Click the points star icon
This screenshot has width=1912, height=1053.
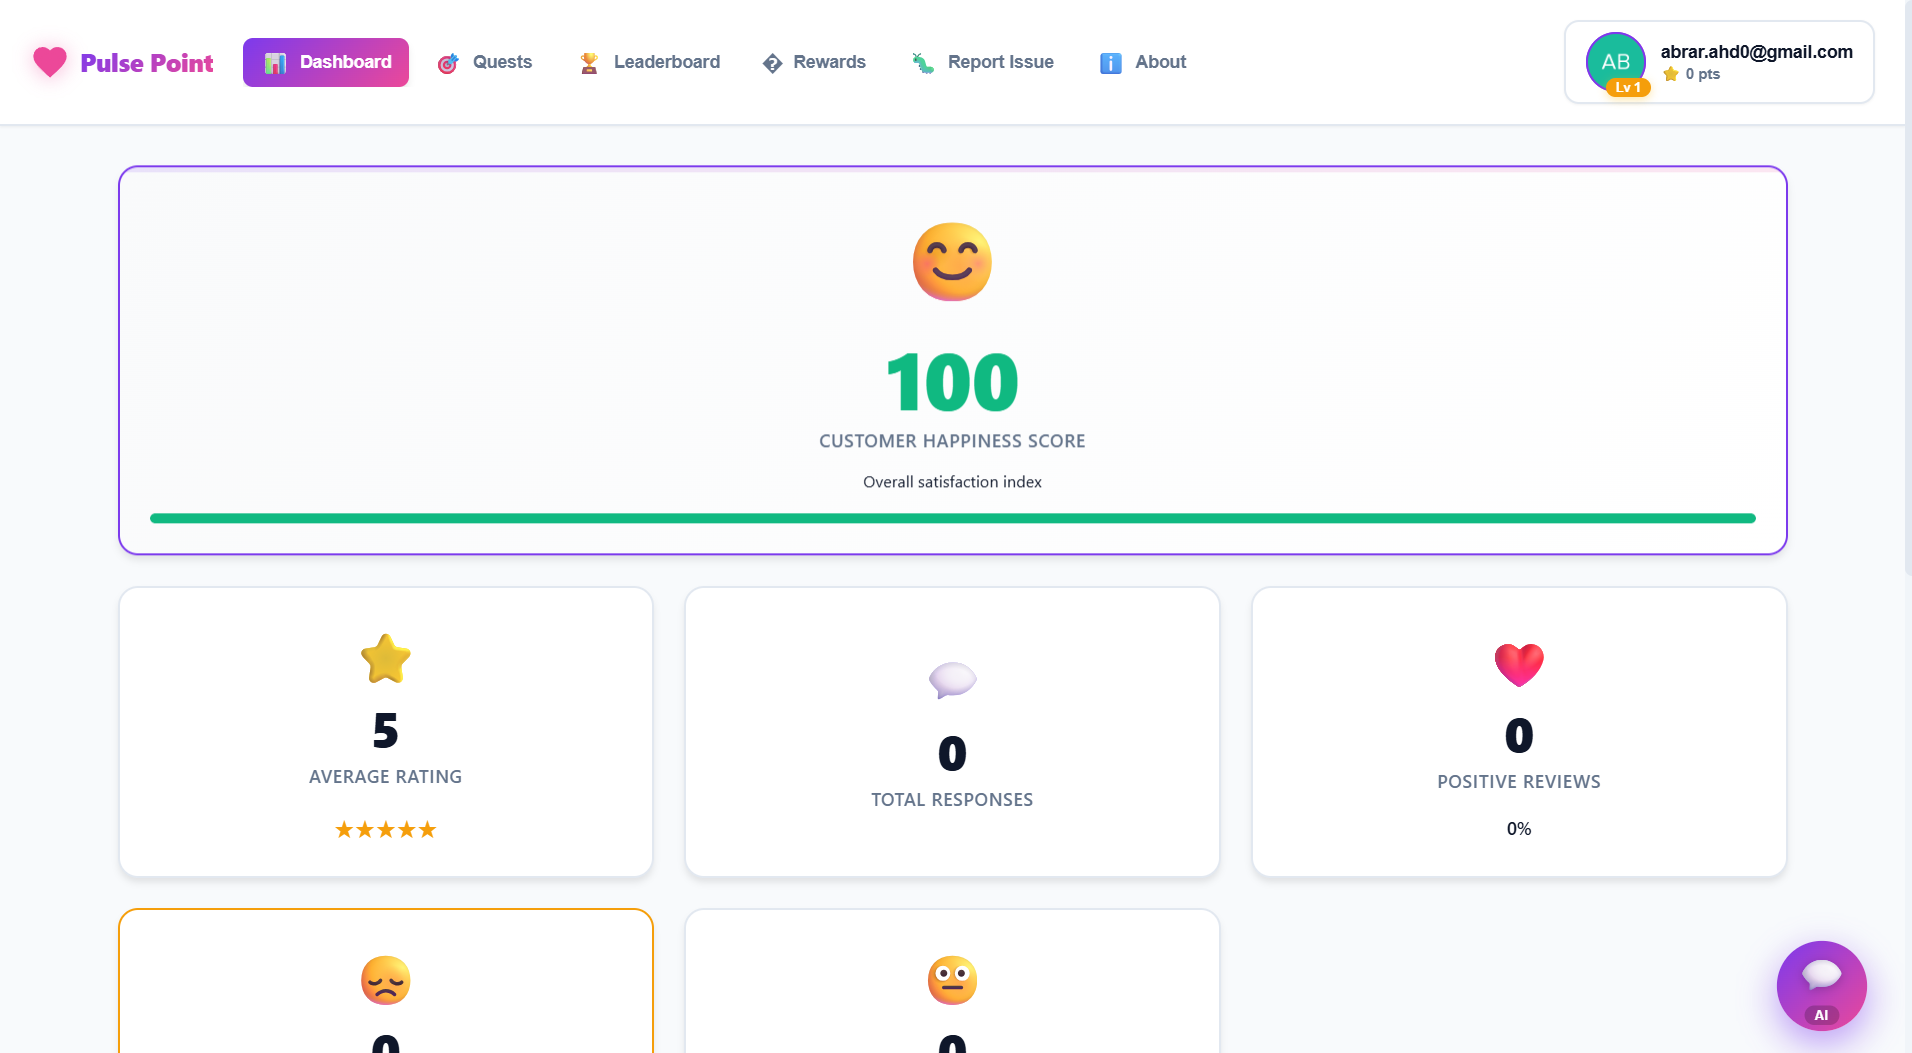pyautogui.click(x=1670, y=74)
